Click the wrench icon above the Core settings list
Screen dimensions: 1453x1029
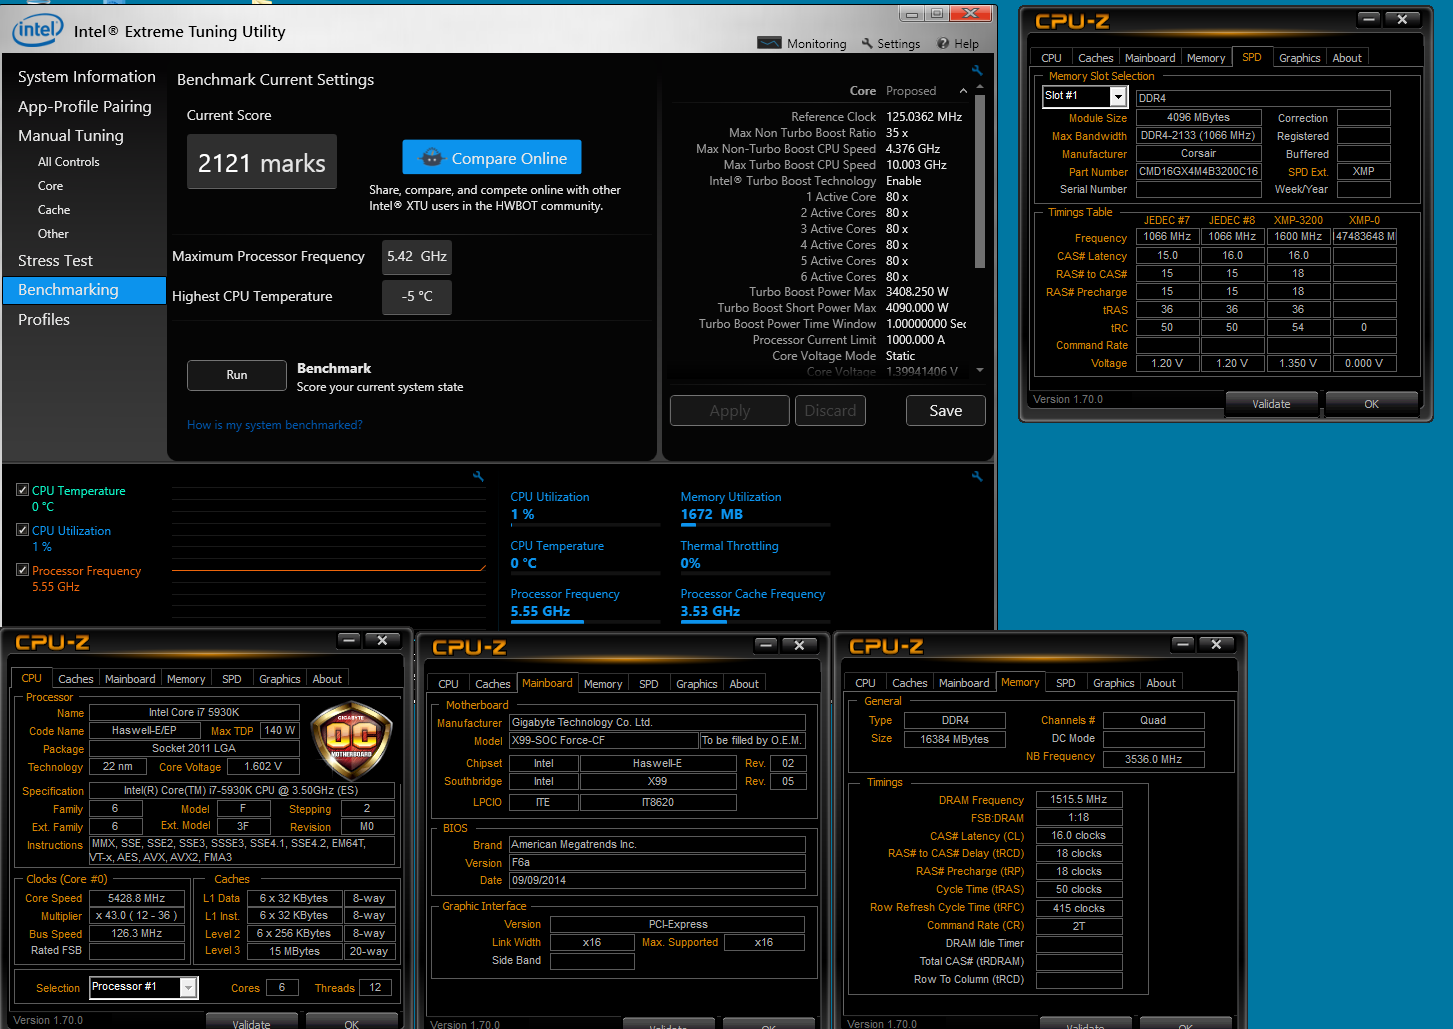[977, 71]
